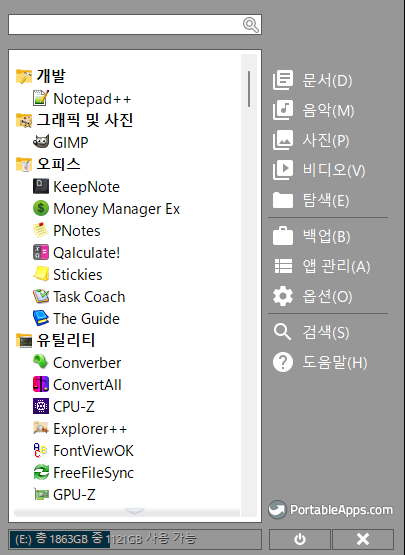Click the Stickies yellow note icon

click(x=41, y=274)
